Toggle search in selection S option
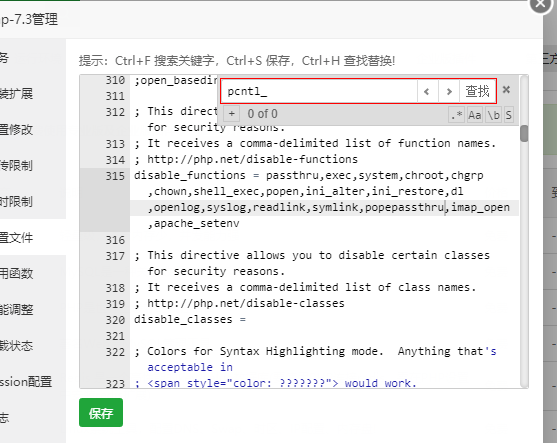557x443 pixels. [508, 115]
